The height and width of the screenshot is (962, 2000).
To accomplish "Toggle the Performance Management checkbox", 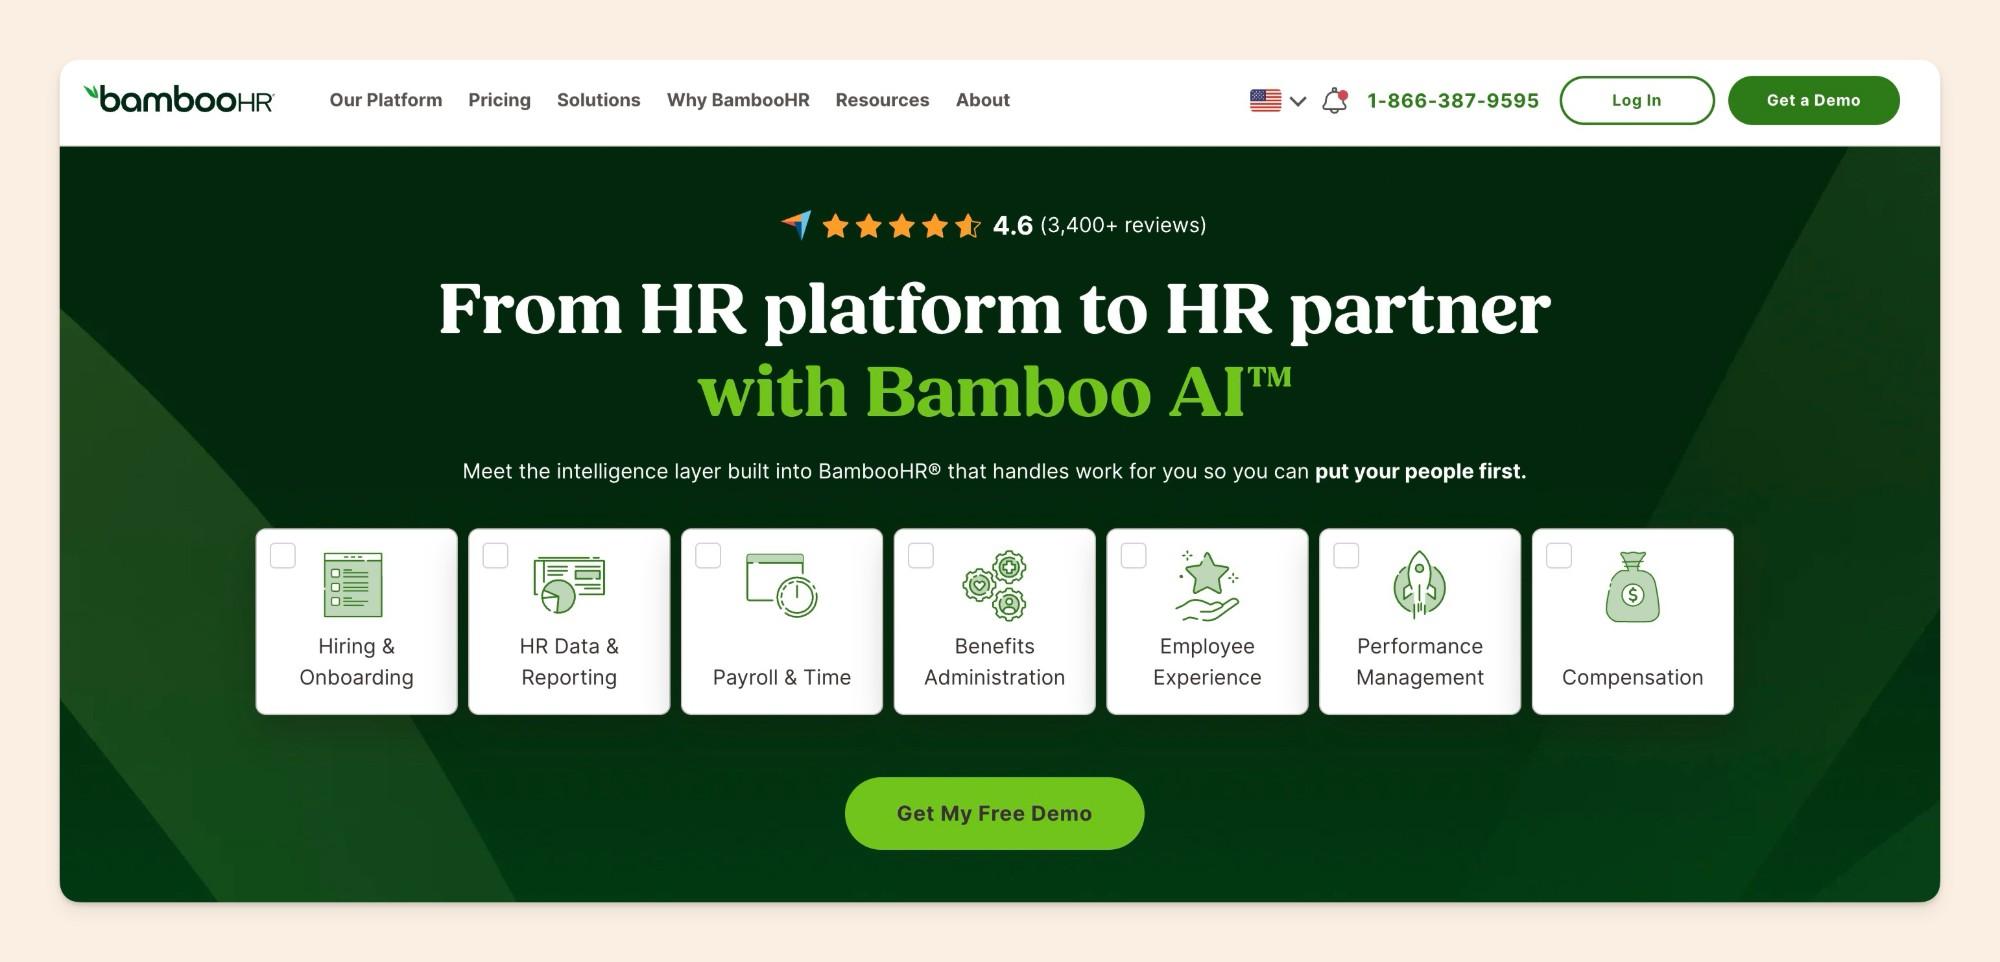I will tap(1347, 555).
